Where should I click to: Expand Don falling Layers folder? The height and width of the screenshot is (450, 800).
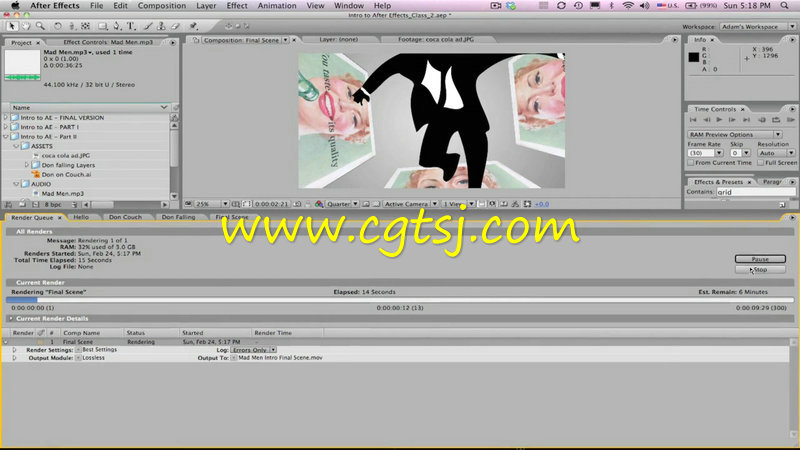(27, 165)
